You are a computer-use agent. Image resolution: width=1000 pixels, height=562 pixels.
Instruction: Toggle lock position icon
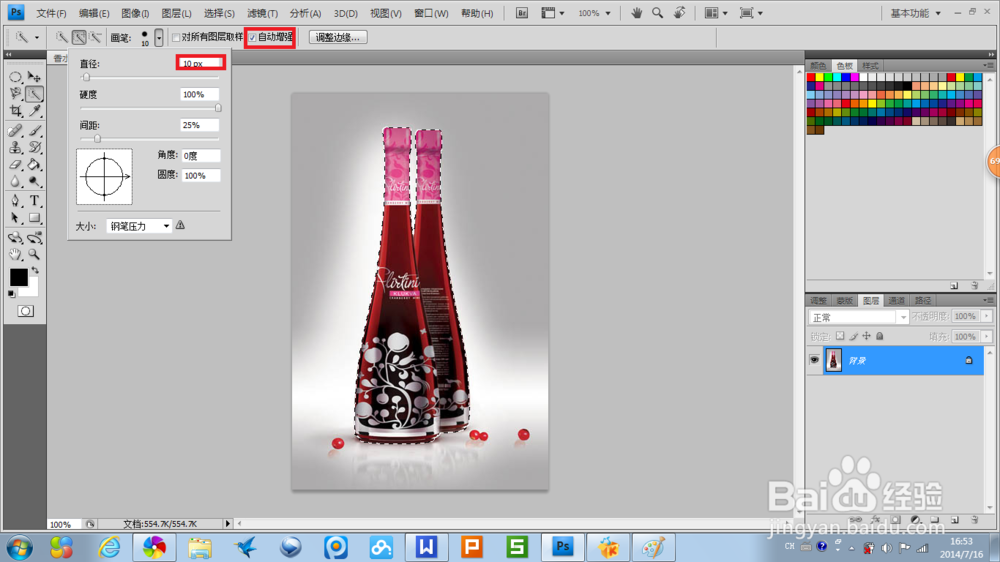coord(866,336)
